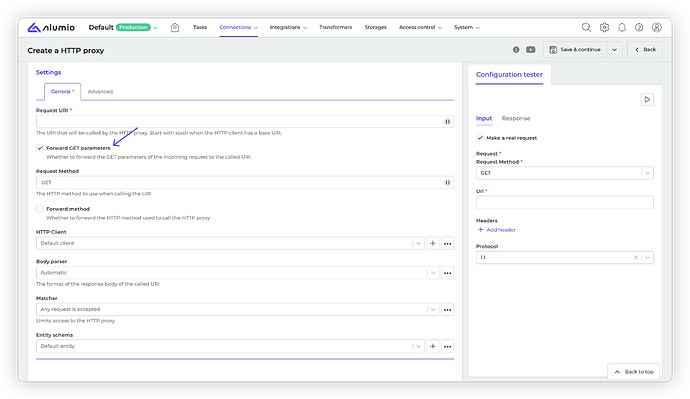This screenshot has width=690, height=399.
Task: Open the search magnifier icon
Action: [x=586, y=27]
